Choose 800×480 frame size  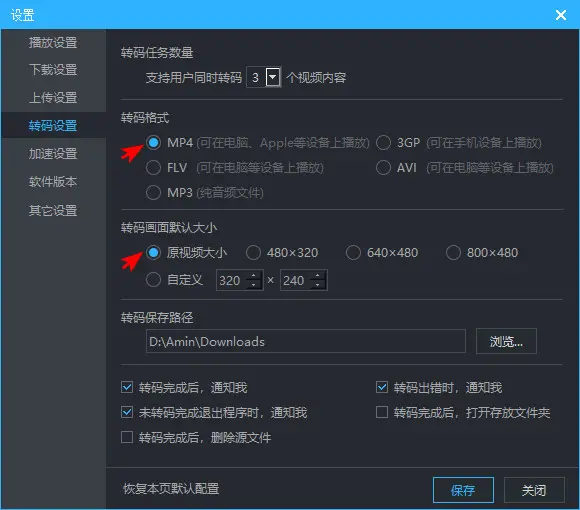(453, 253)
